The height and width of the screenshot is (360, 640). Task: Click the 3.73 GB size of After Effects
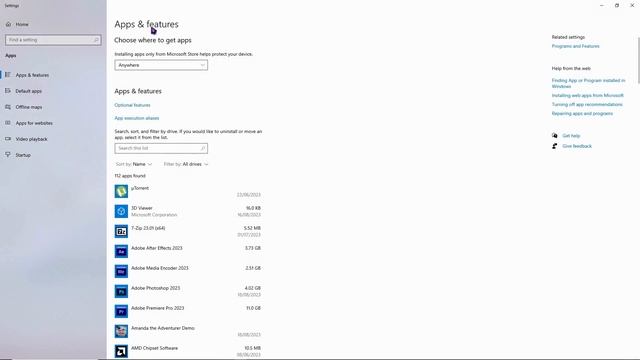[x=253, y=248]
